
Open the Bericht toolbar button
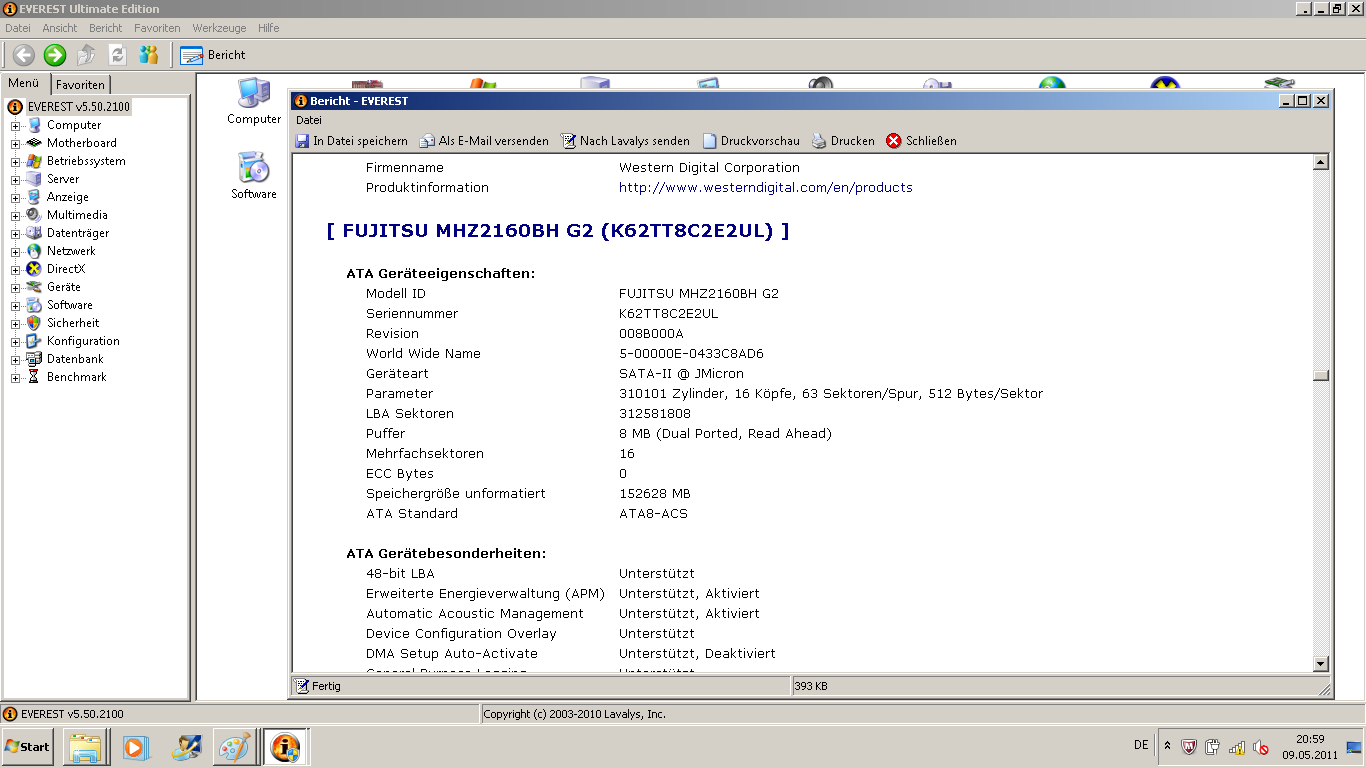[213, 55]
